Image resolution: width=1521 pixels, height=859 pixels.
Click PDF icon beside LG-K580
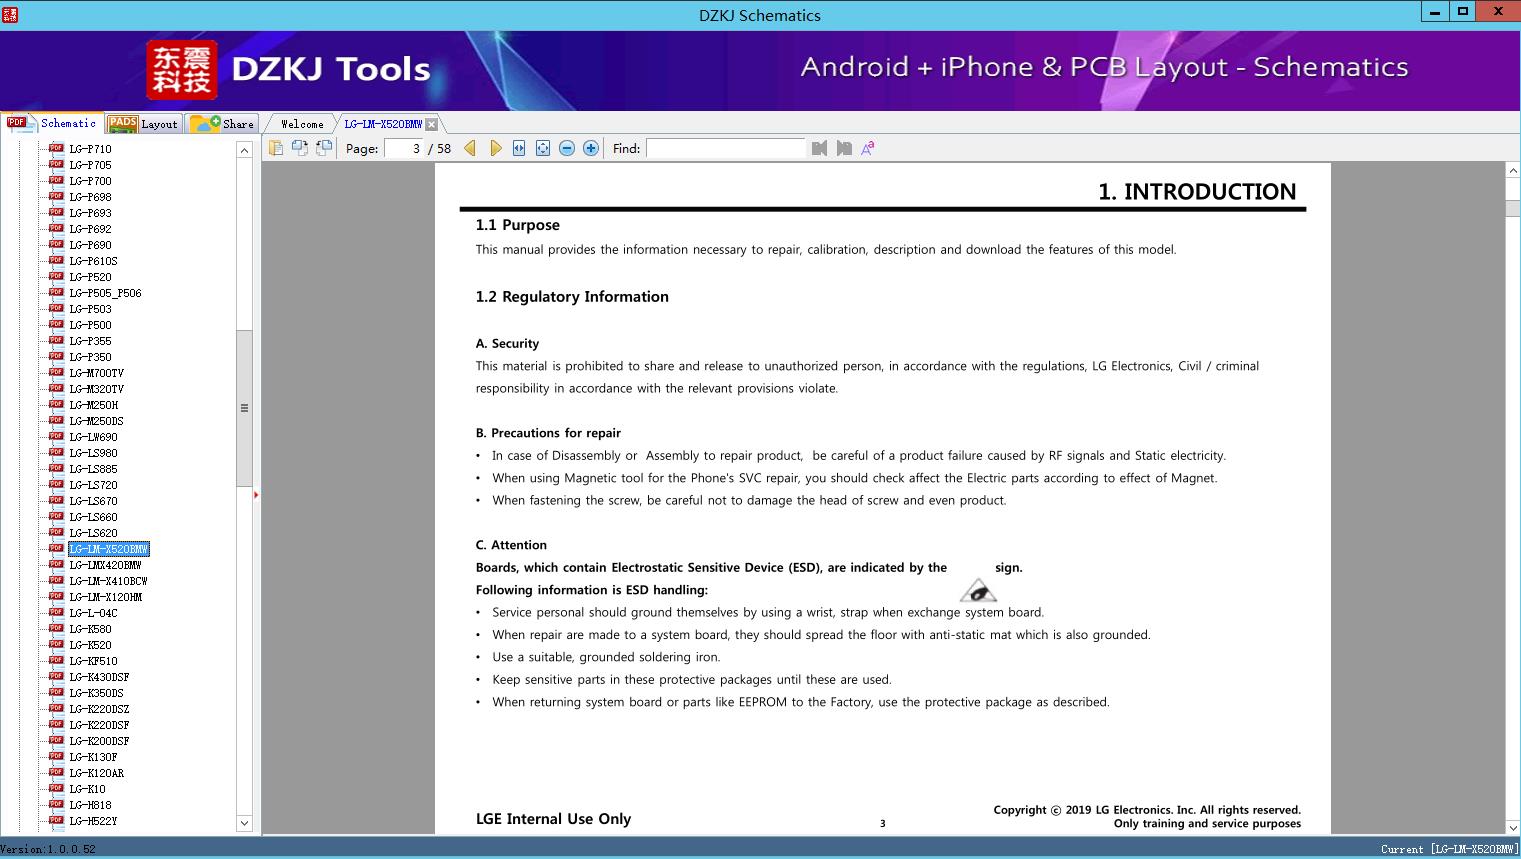coord(56,628)
